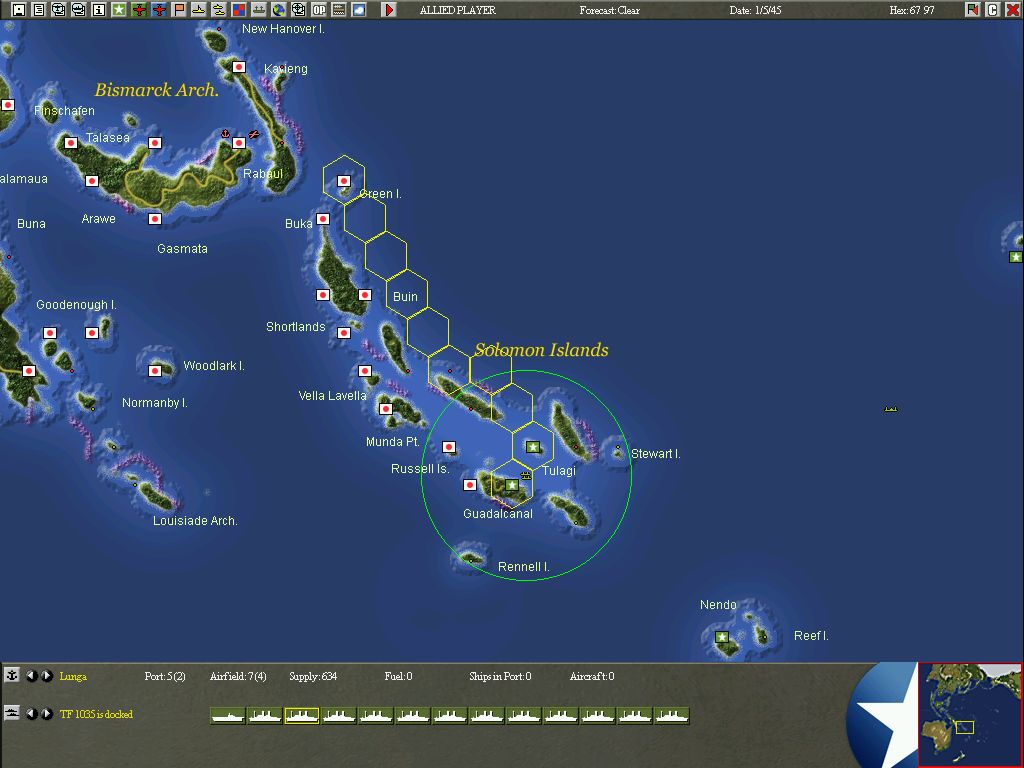Click the lone yellow task force marker in open ocean
1024x768 pixels.
pyautogui.click(x=891, y=409)
